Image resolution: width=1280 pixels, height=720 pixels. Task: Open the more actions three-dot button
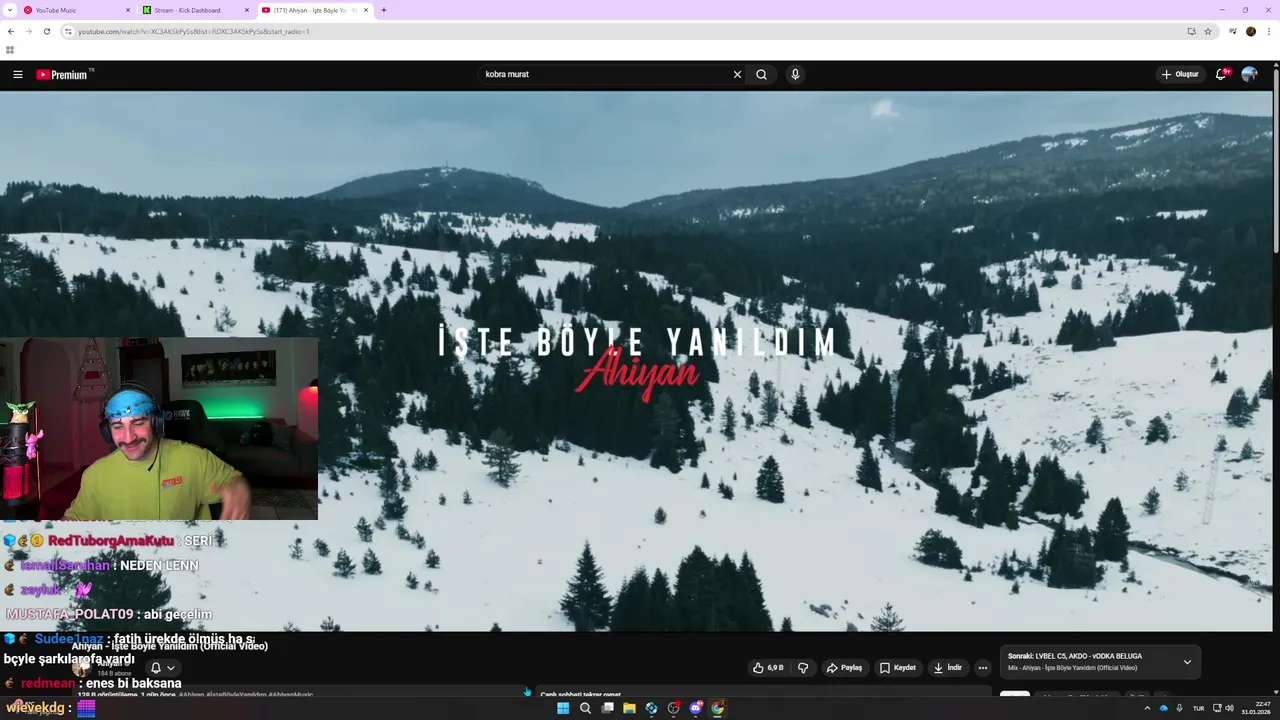coord(983,667)
